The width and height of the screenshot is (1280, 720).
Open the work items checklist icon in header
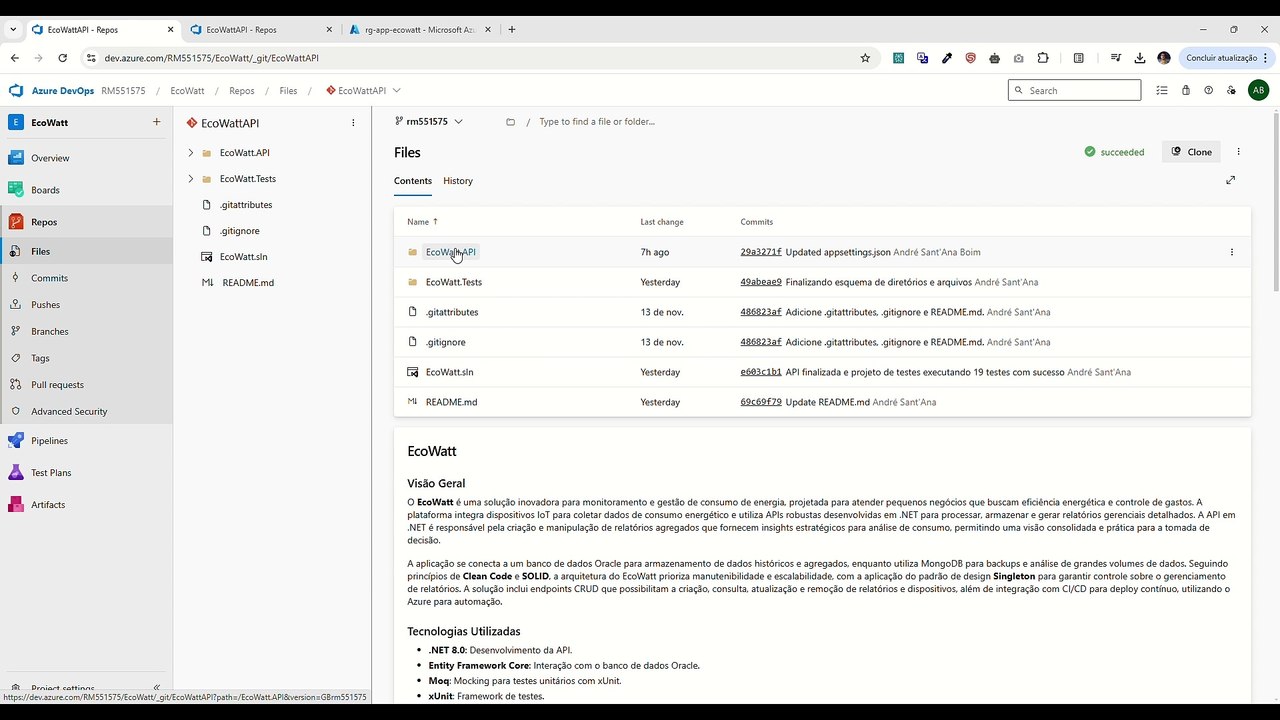1162,90
